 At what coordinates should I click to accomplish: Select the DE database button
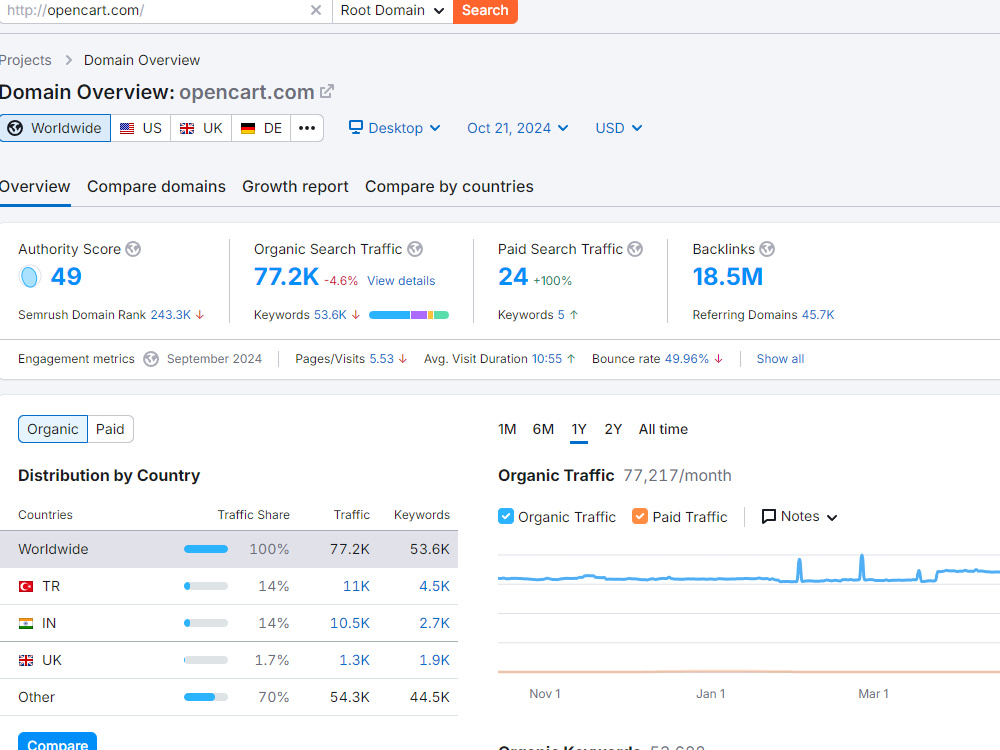261,128
